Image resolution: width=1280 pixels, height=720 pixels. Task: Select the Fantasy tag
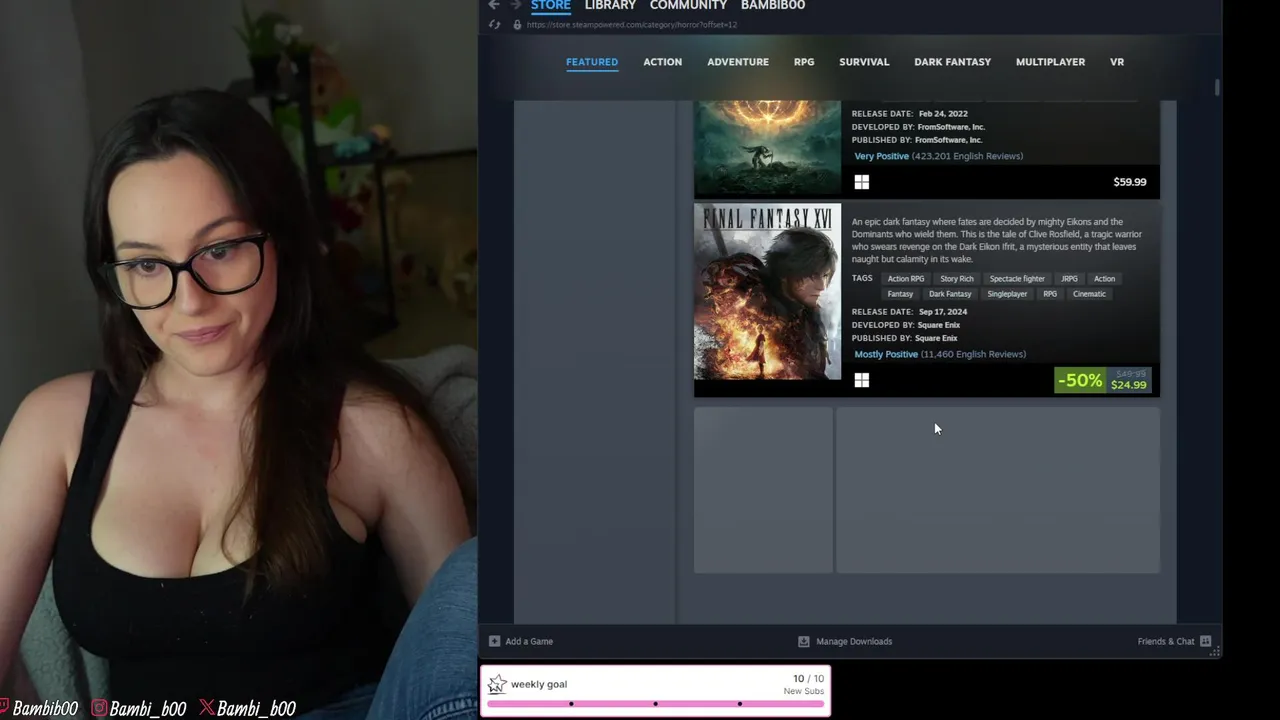(x=900, y=294)
